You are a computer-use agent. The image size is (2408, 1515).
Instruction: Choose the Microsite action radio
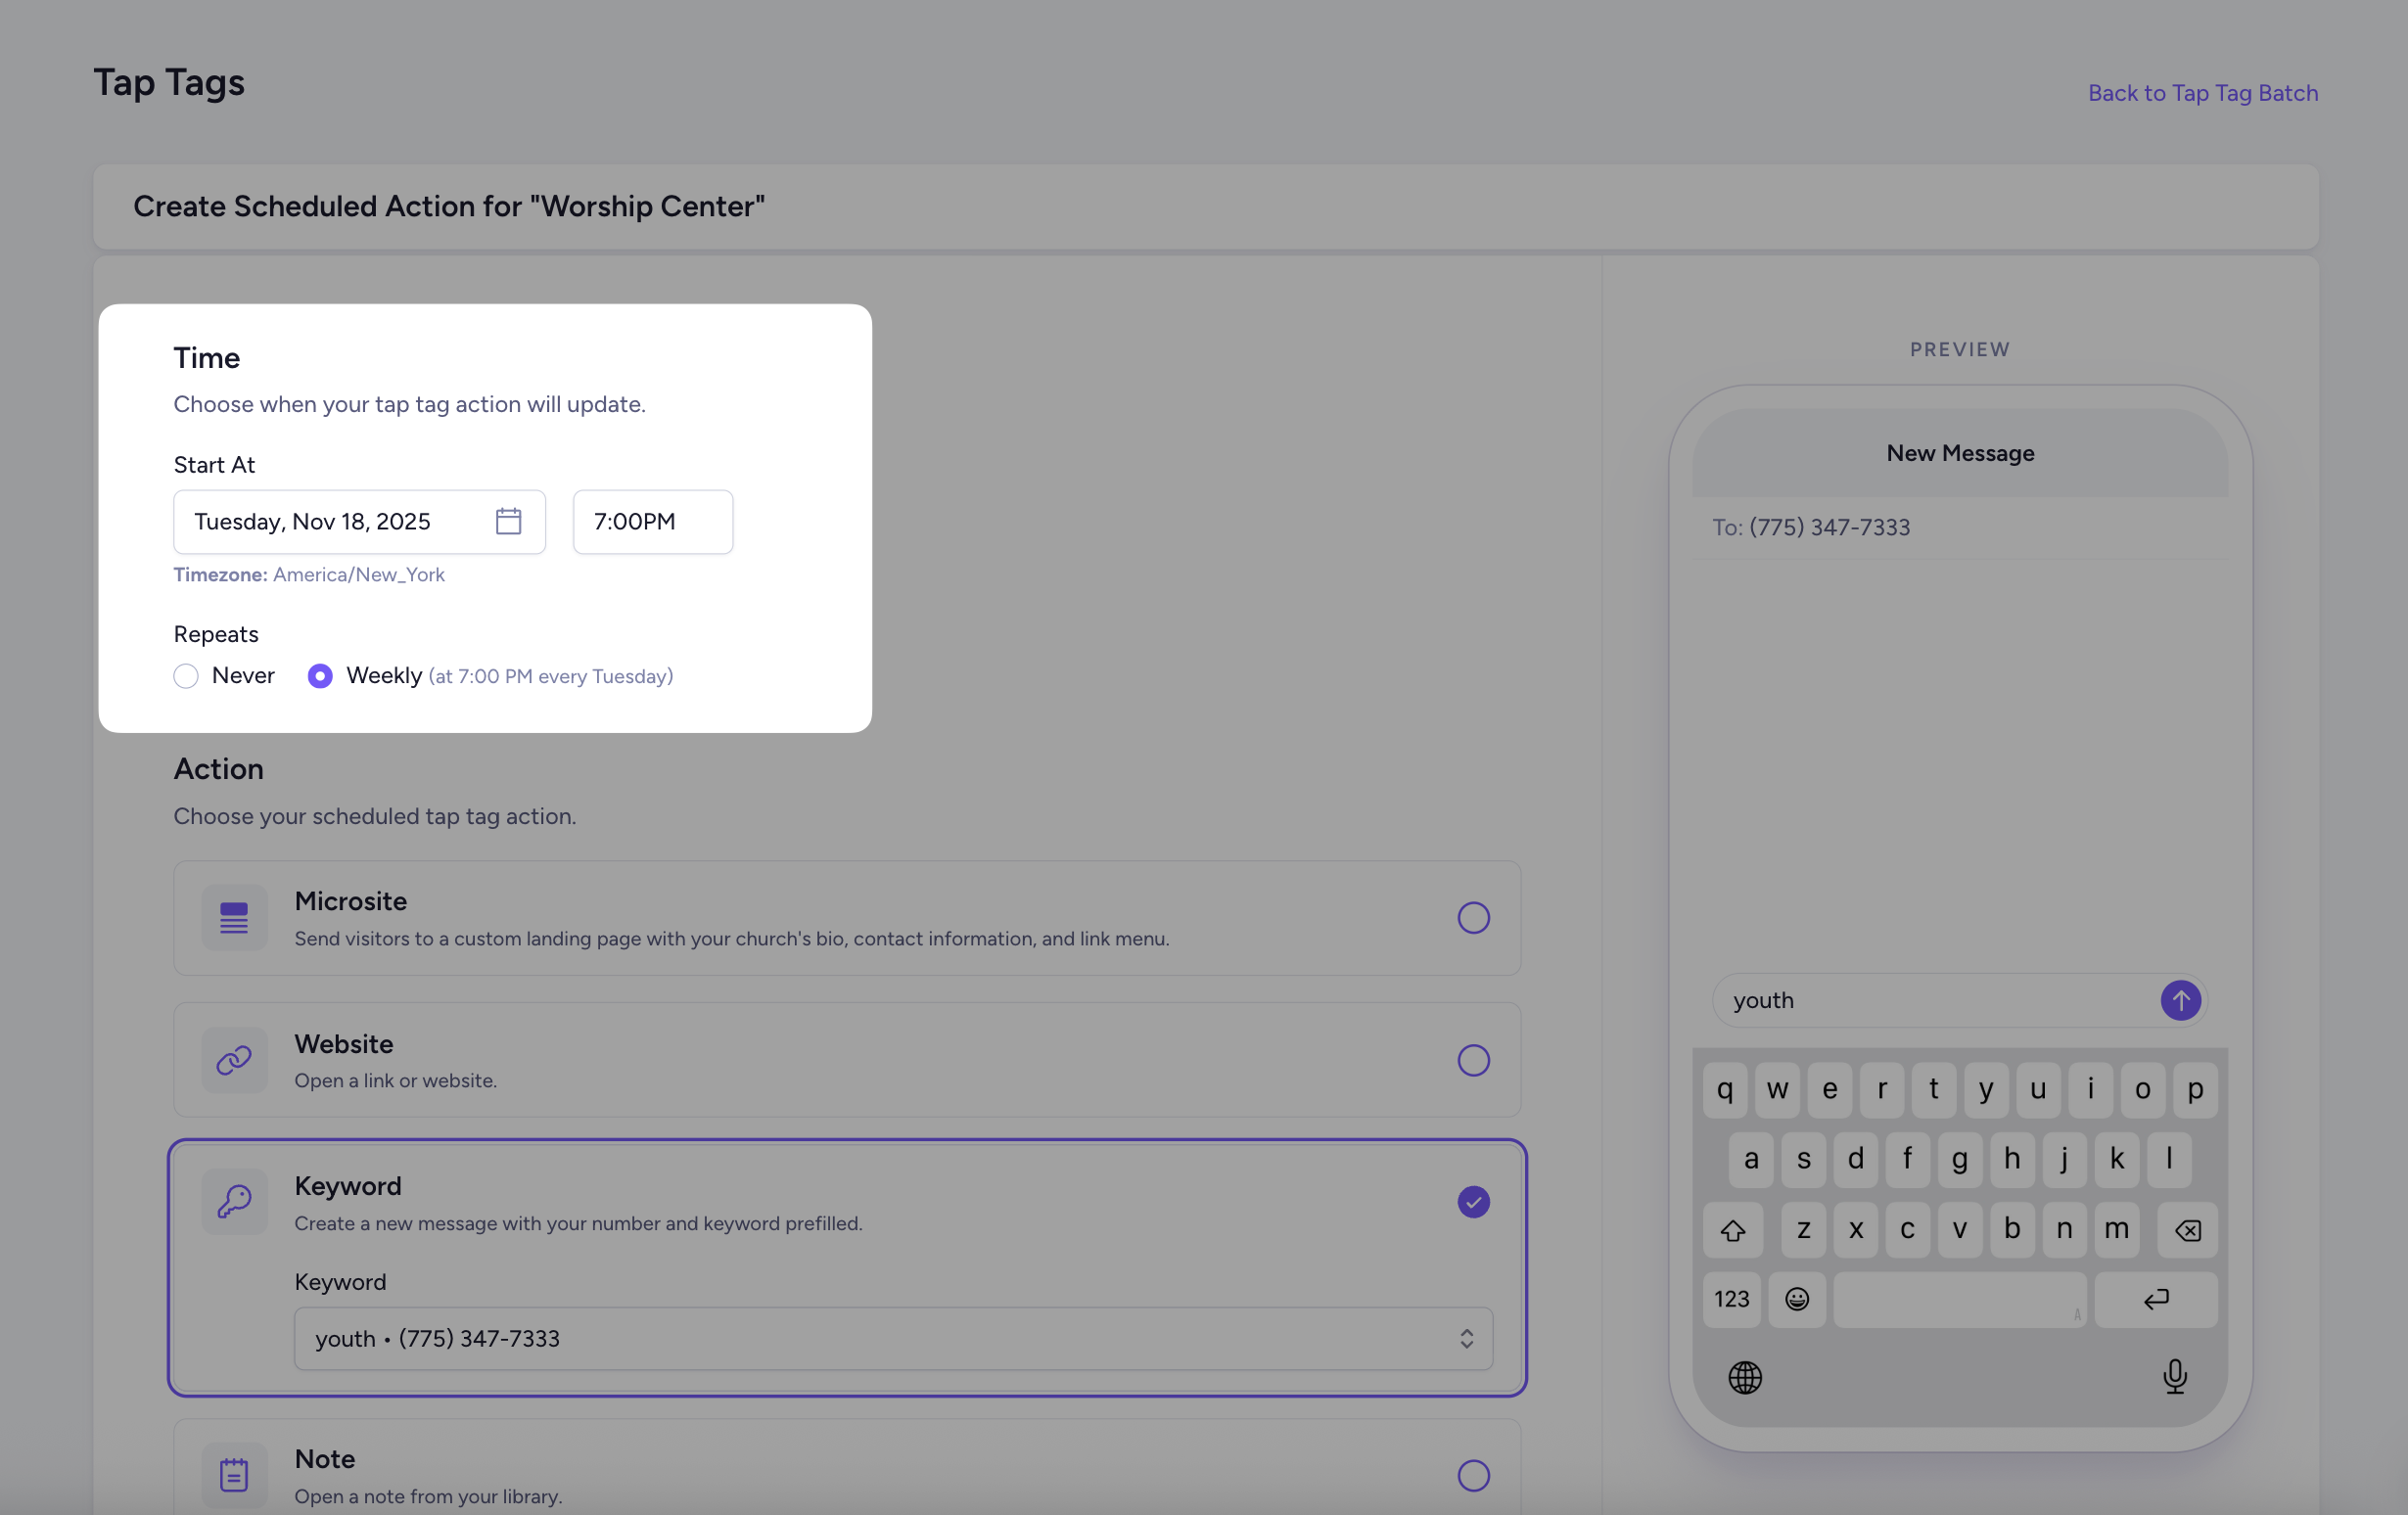coord(1473,918)
